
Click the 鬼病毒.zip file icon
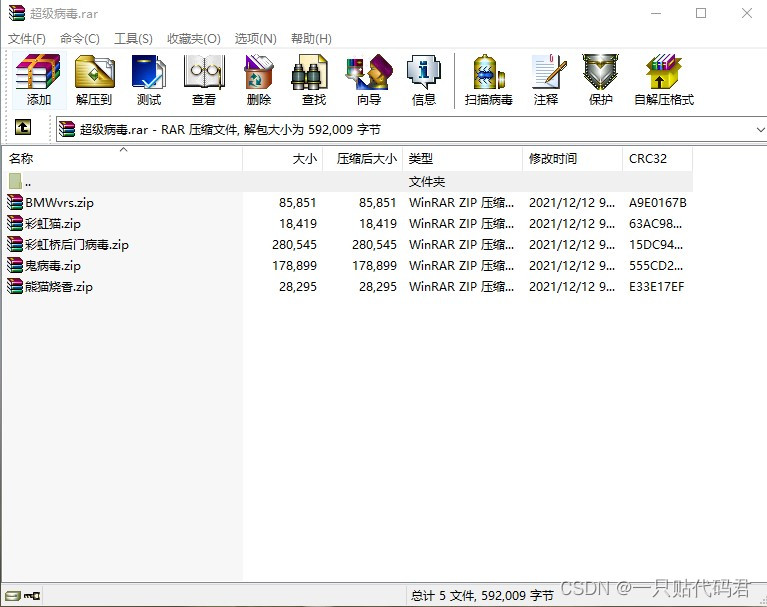coord(15,266)
